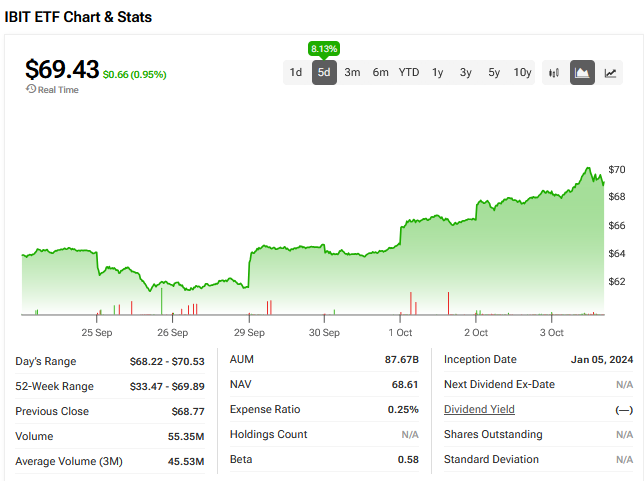
Task: Show the 6m chart range
Action: pos(380,72)
